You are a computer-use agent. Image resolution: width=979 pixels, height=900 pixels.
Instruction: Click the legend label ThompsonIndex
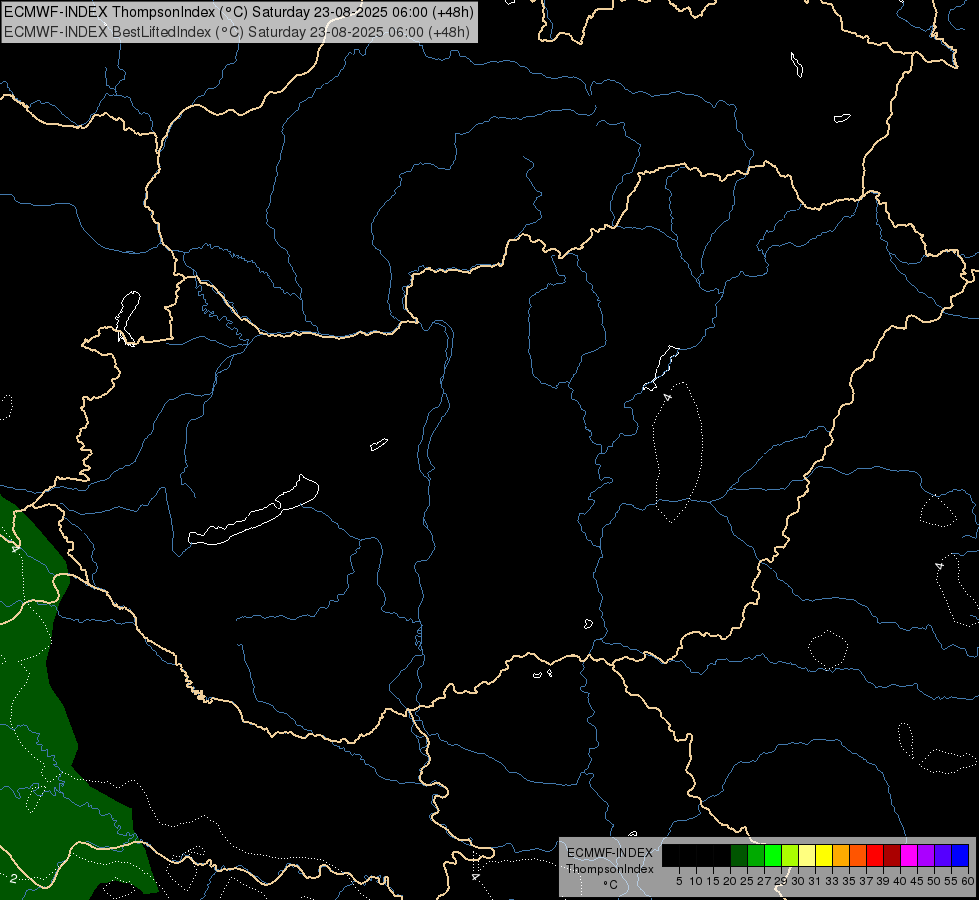[610, 869]
